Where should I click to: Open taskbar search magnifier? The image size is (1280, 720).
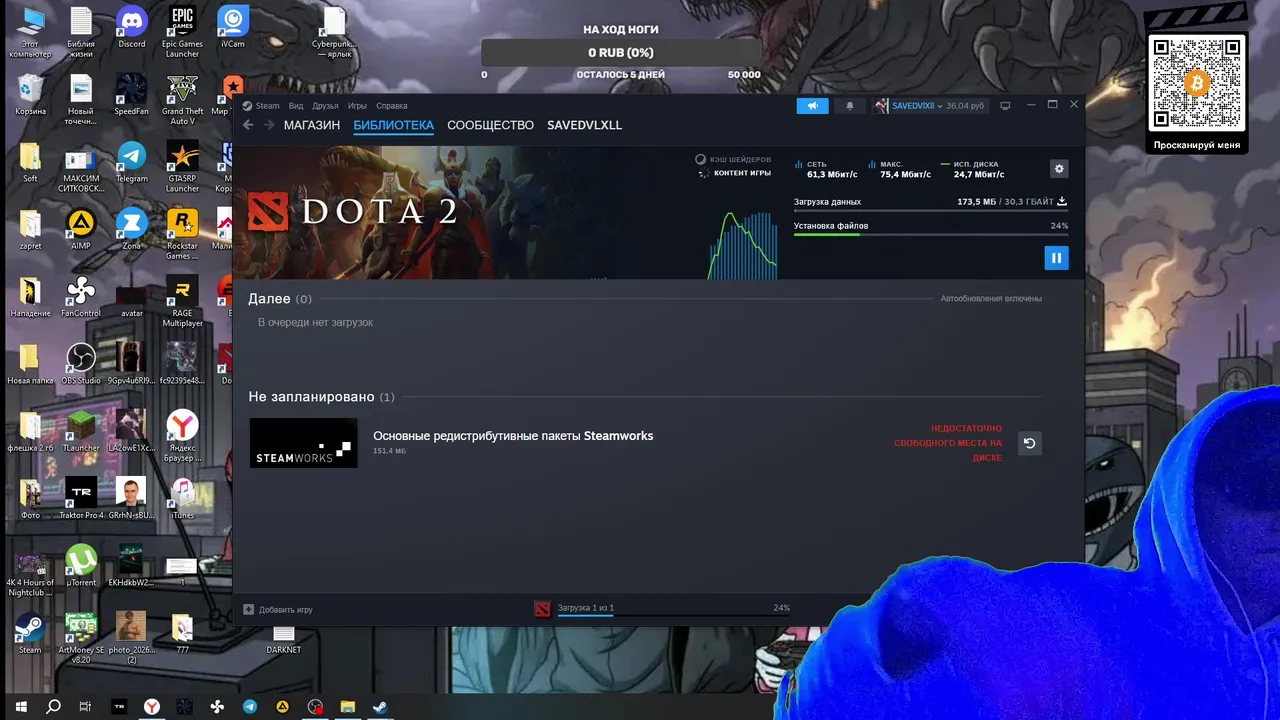coord(54,706)
